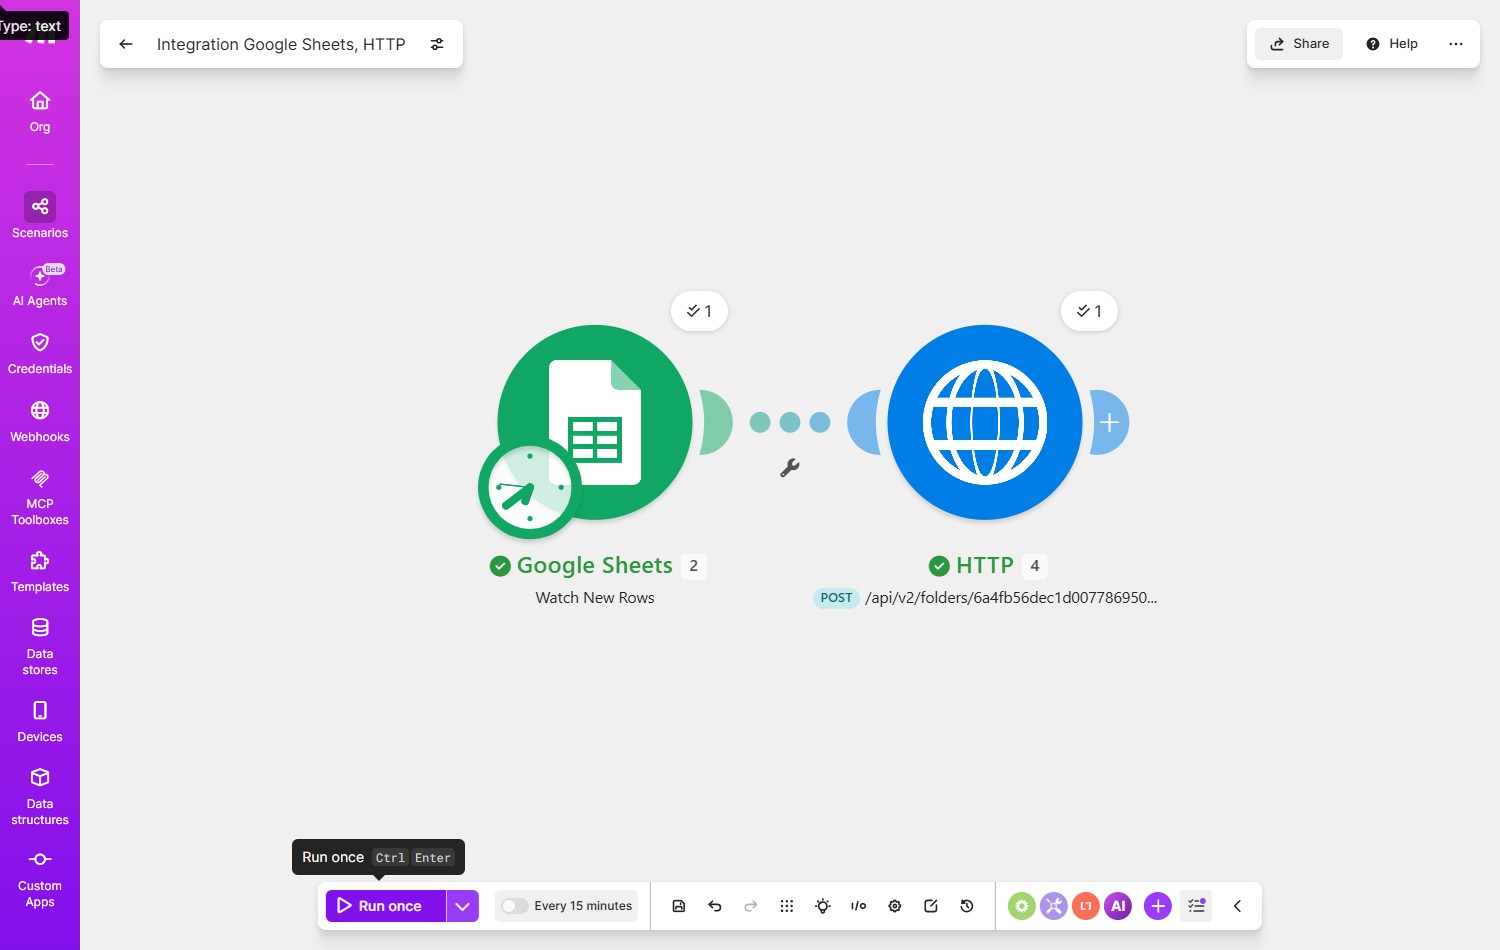Screen dimensions: 1500x950
Task: Add a module after HTTP with plus
Action: click(1109, 422)
